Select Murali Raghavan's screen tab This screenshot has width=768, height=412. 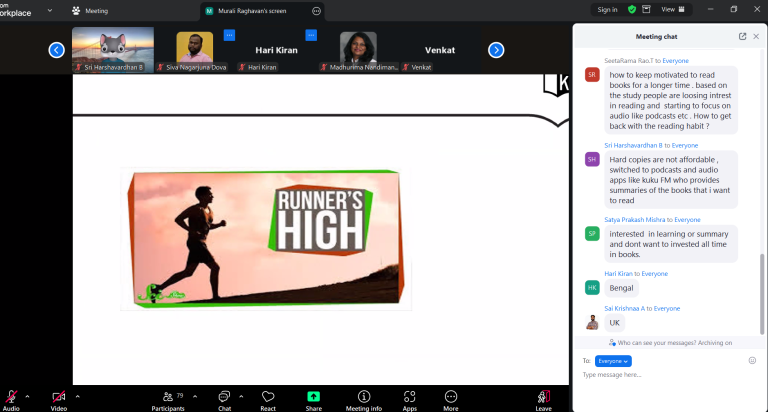pyautogui.click(x=252, y=11)
